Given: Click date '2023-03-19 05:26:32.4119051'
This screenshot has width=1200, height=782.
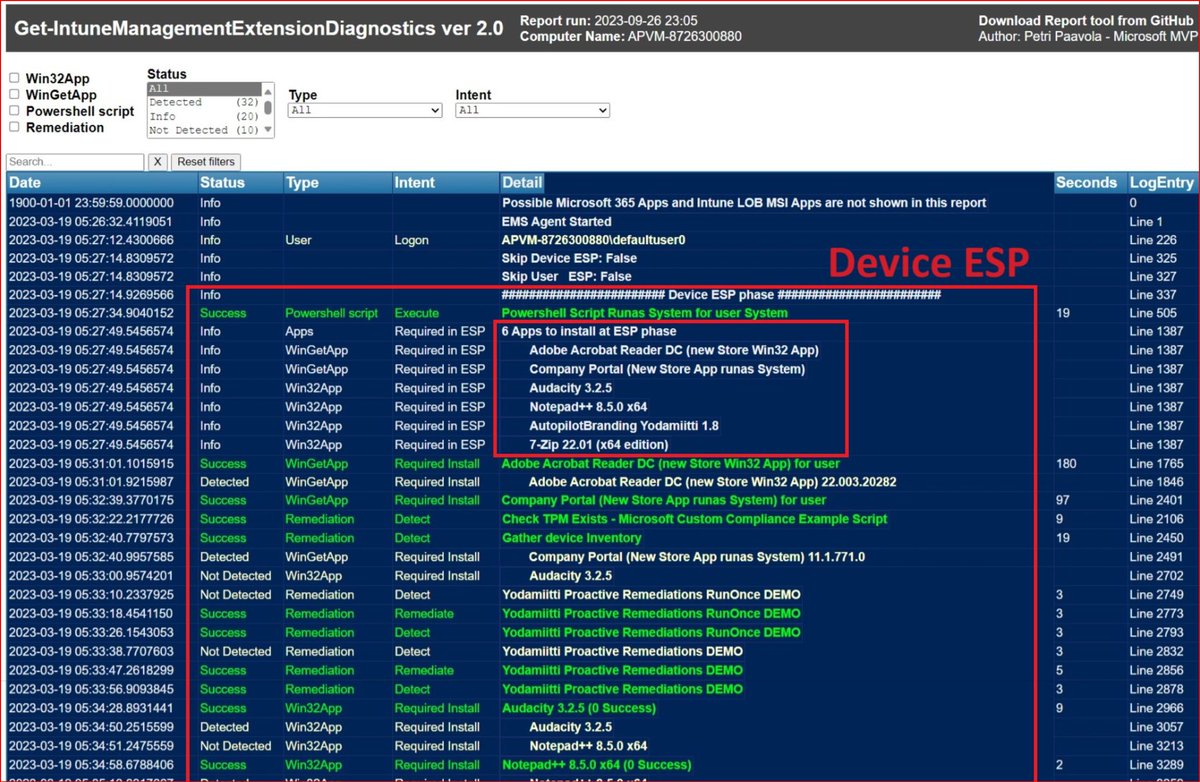Looking at the screenshot, I should pos(91,221).
